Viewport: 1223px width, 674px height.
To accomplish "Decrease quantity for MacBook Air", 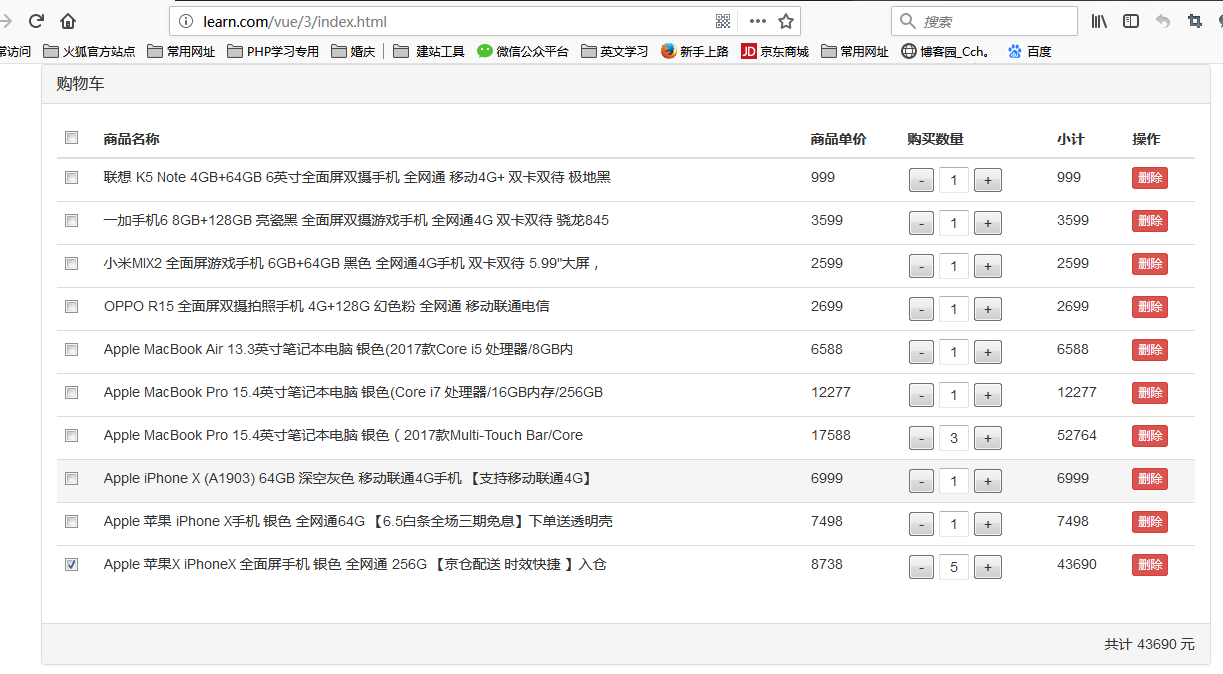I will point(921,352).
